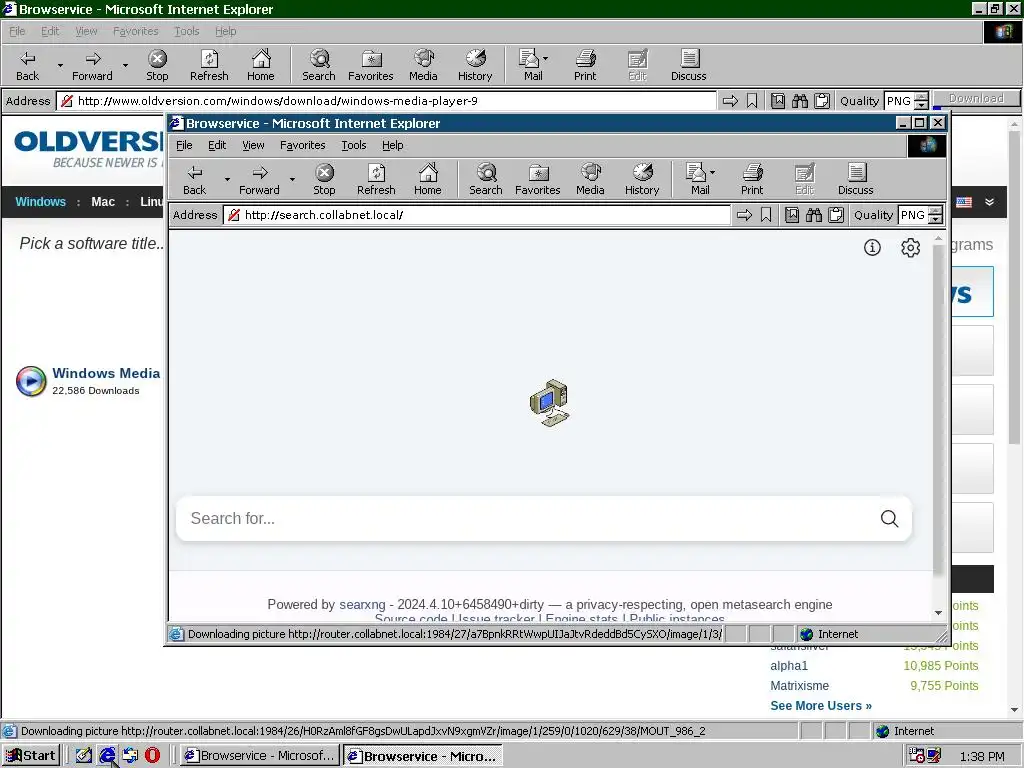
Task: Click Stop in the background window toolbar
Action: (x=157, y=65)
